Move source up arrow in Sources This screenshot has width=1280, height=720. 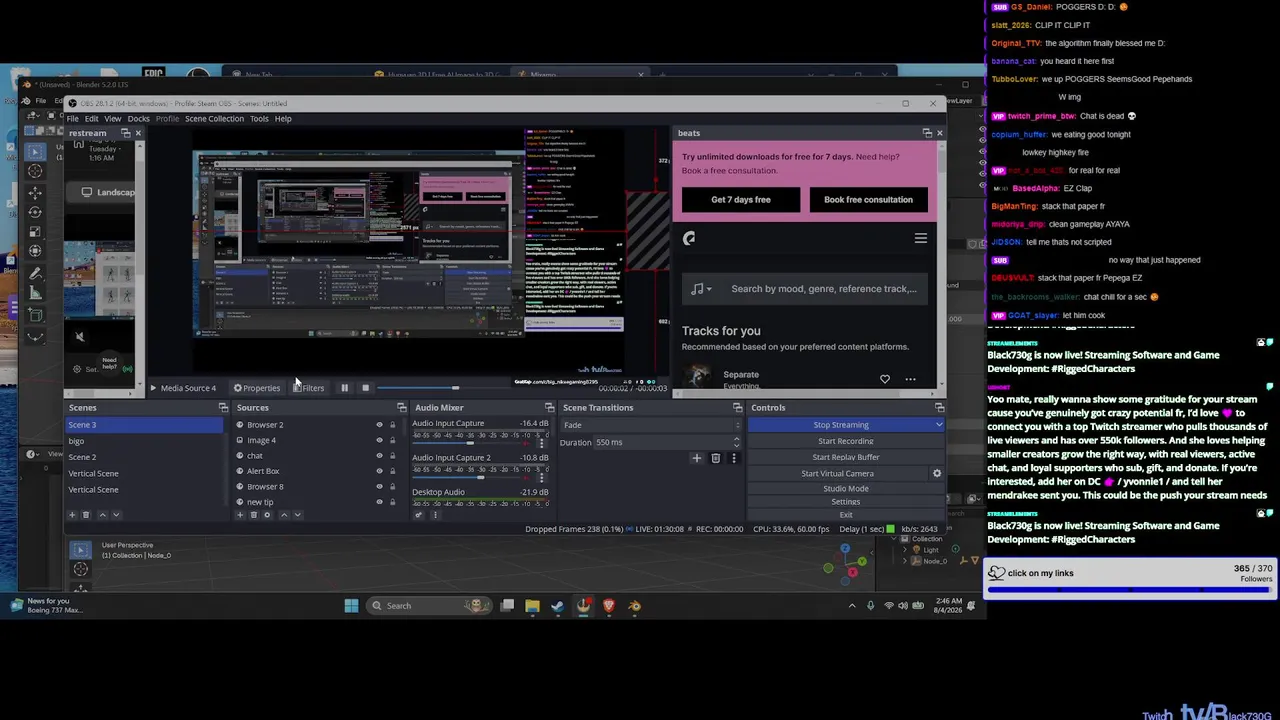pos(284,515)
